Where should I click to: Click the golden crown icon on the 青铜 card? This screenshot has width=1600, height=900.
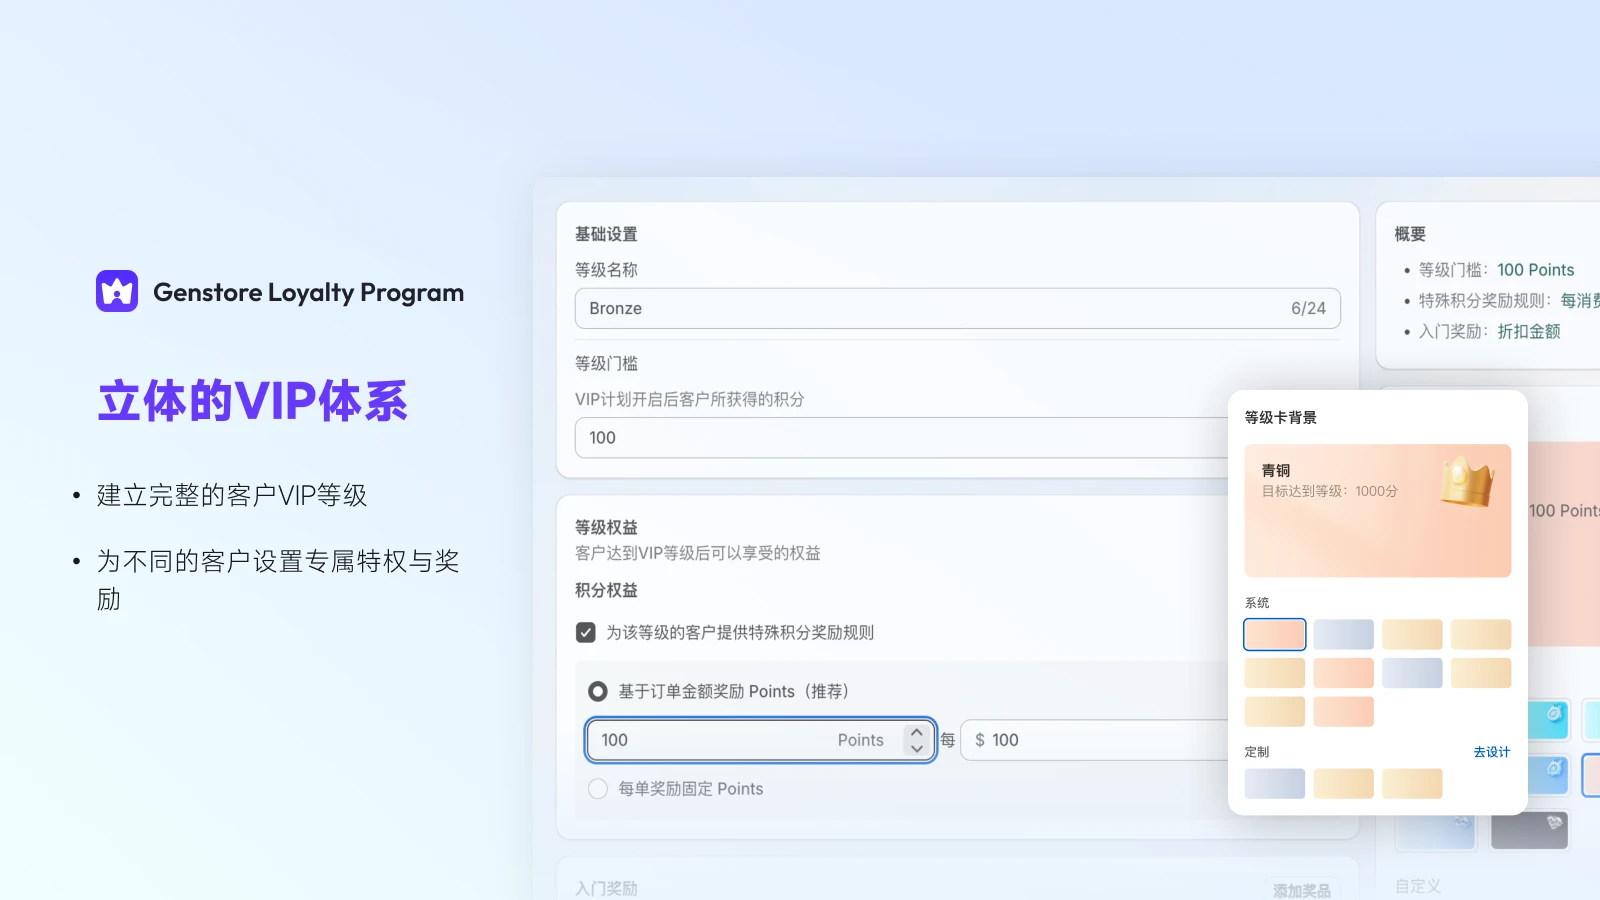point(1466,482)
